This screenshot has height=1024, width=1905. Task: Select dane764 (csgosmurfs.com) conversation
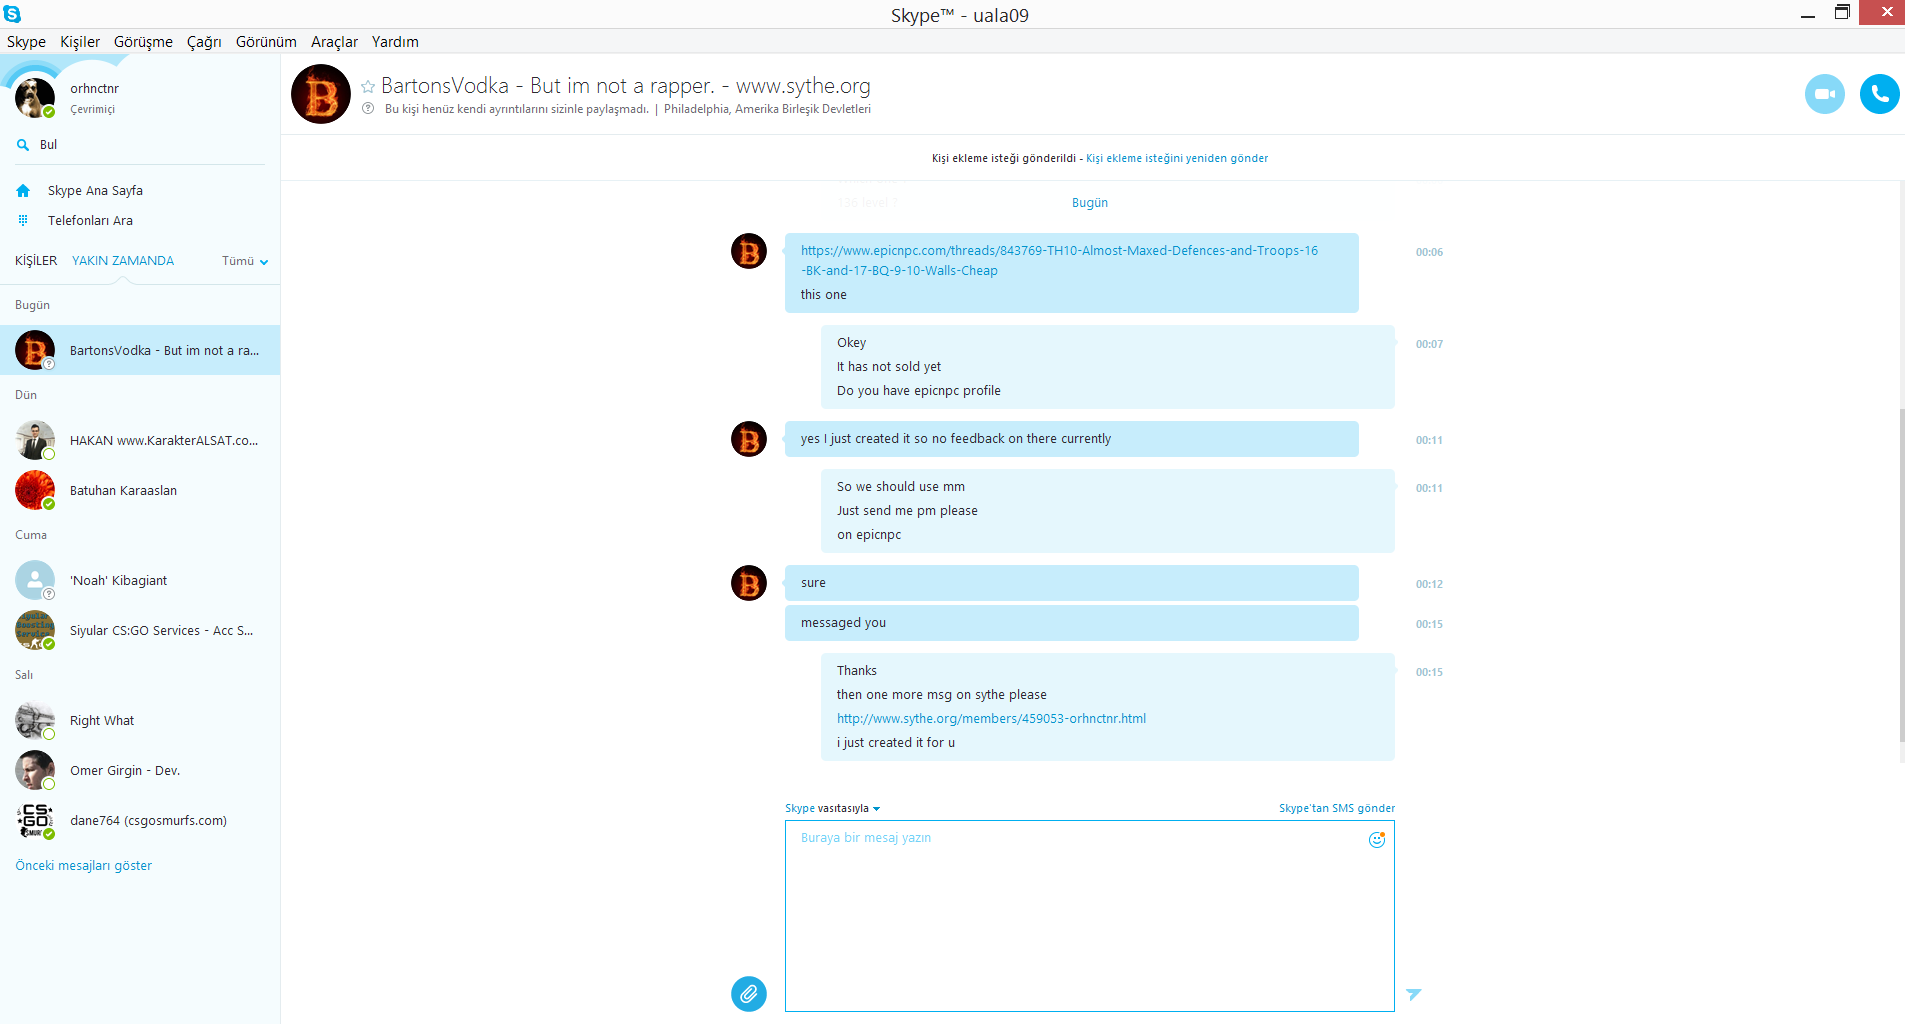[x=140, y=820]
